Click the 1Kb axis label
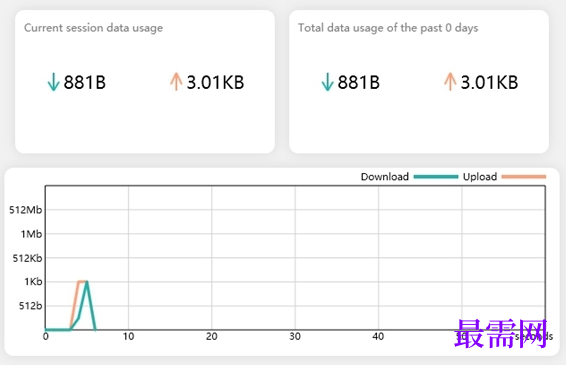The width and height of the screenshot is (566, 365). click(33, 282)
